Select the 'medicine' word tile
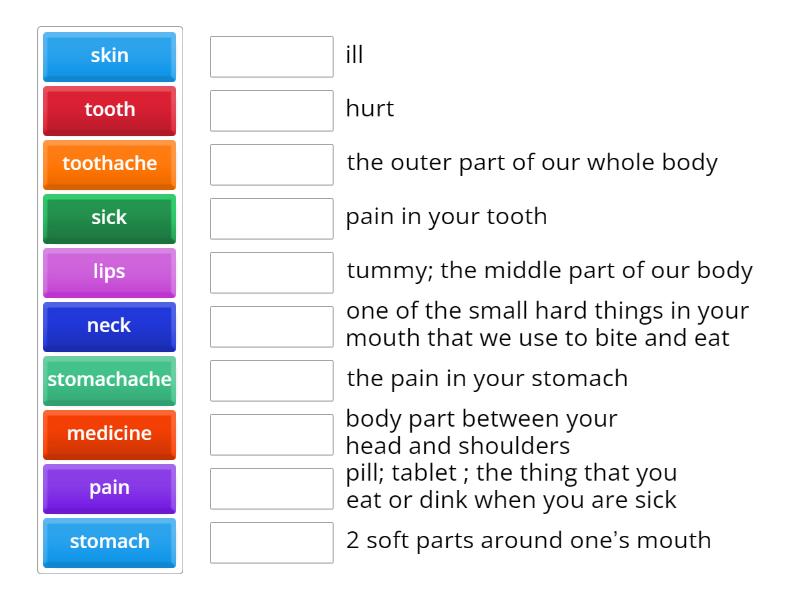 (x=108, y=434)
